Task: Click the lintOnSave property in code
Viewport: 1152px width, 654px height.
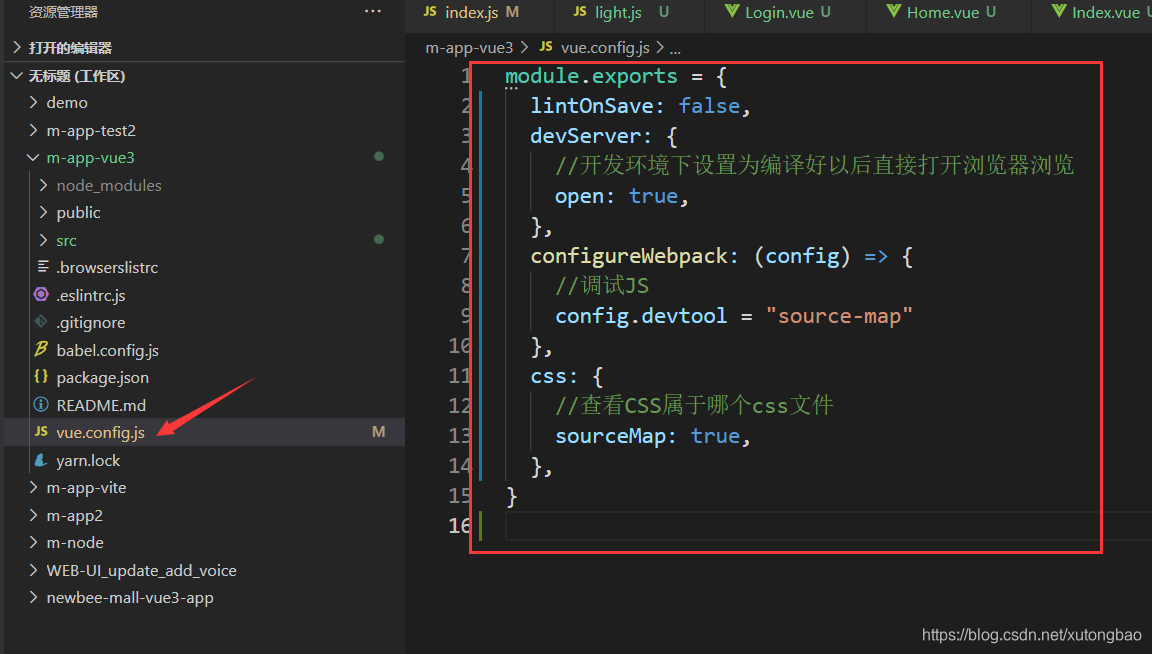Action: point(592,106)
